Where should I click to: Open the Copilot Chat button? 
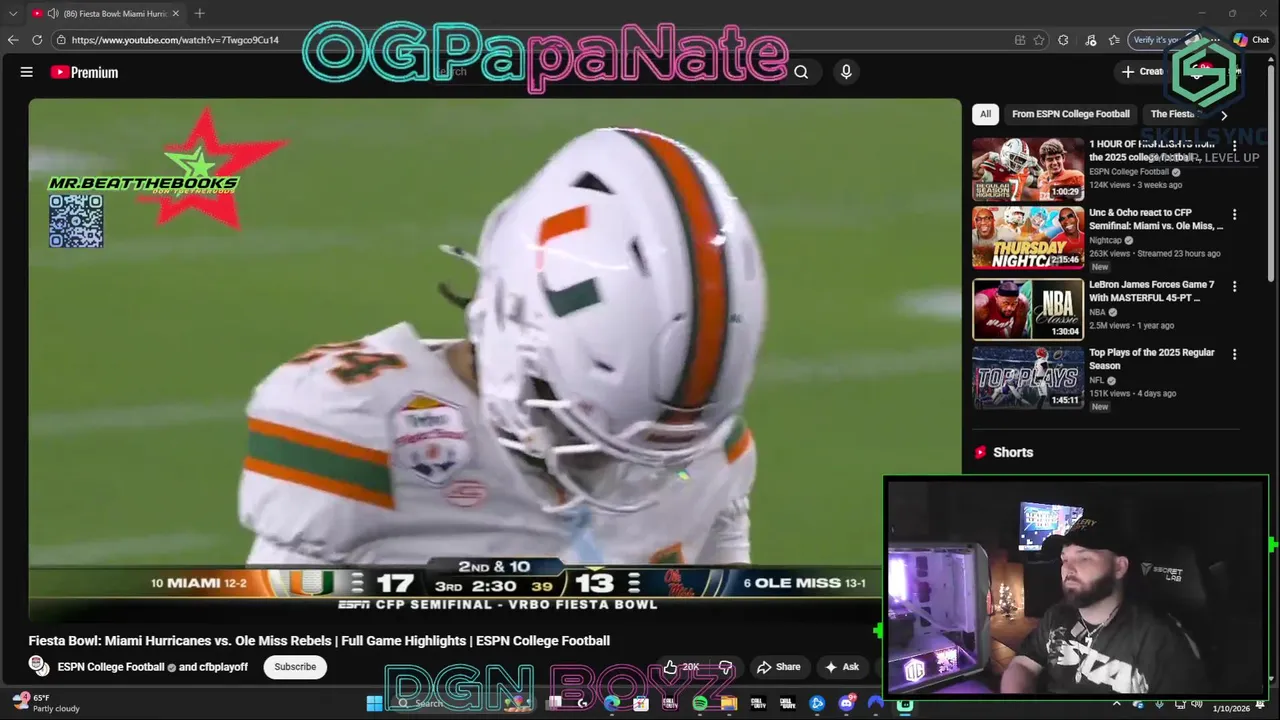click(1252, 40)
